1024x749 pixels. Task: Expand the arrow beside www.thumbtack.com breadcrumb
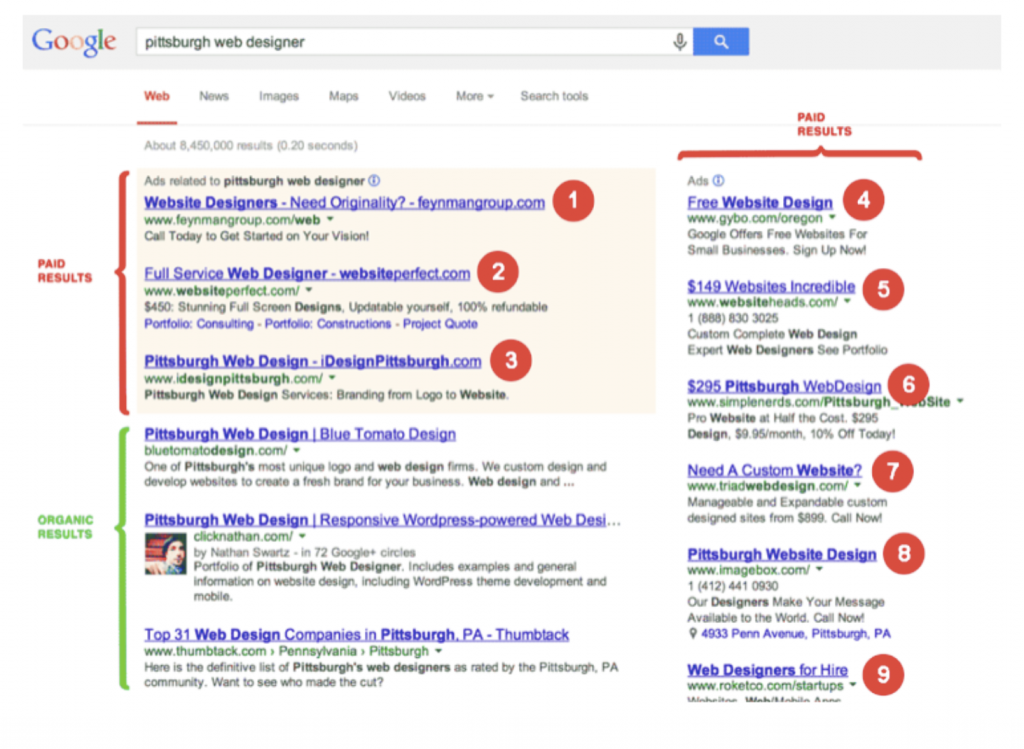[438, 651]
